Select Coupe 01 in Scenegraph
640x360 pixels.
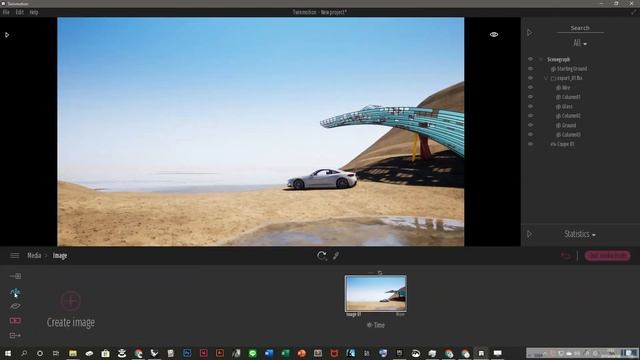[565, 144]
